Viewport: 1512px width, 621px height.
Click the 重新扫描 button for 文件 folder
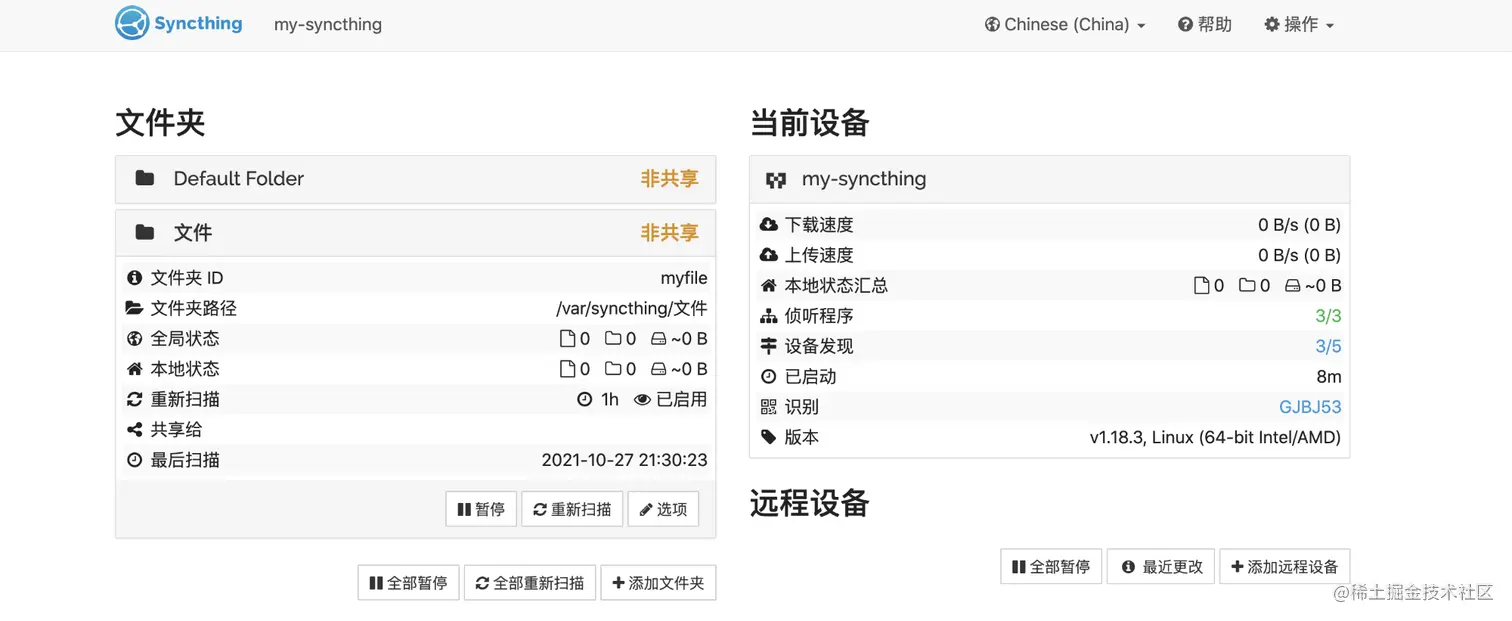(573, 509)
